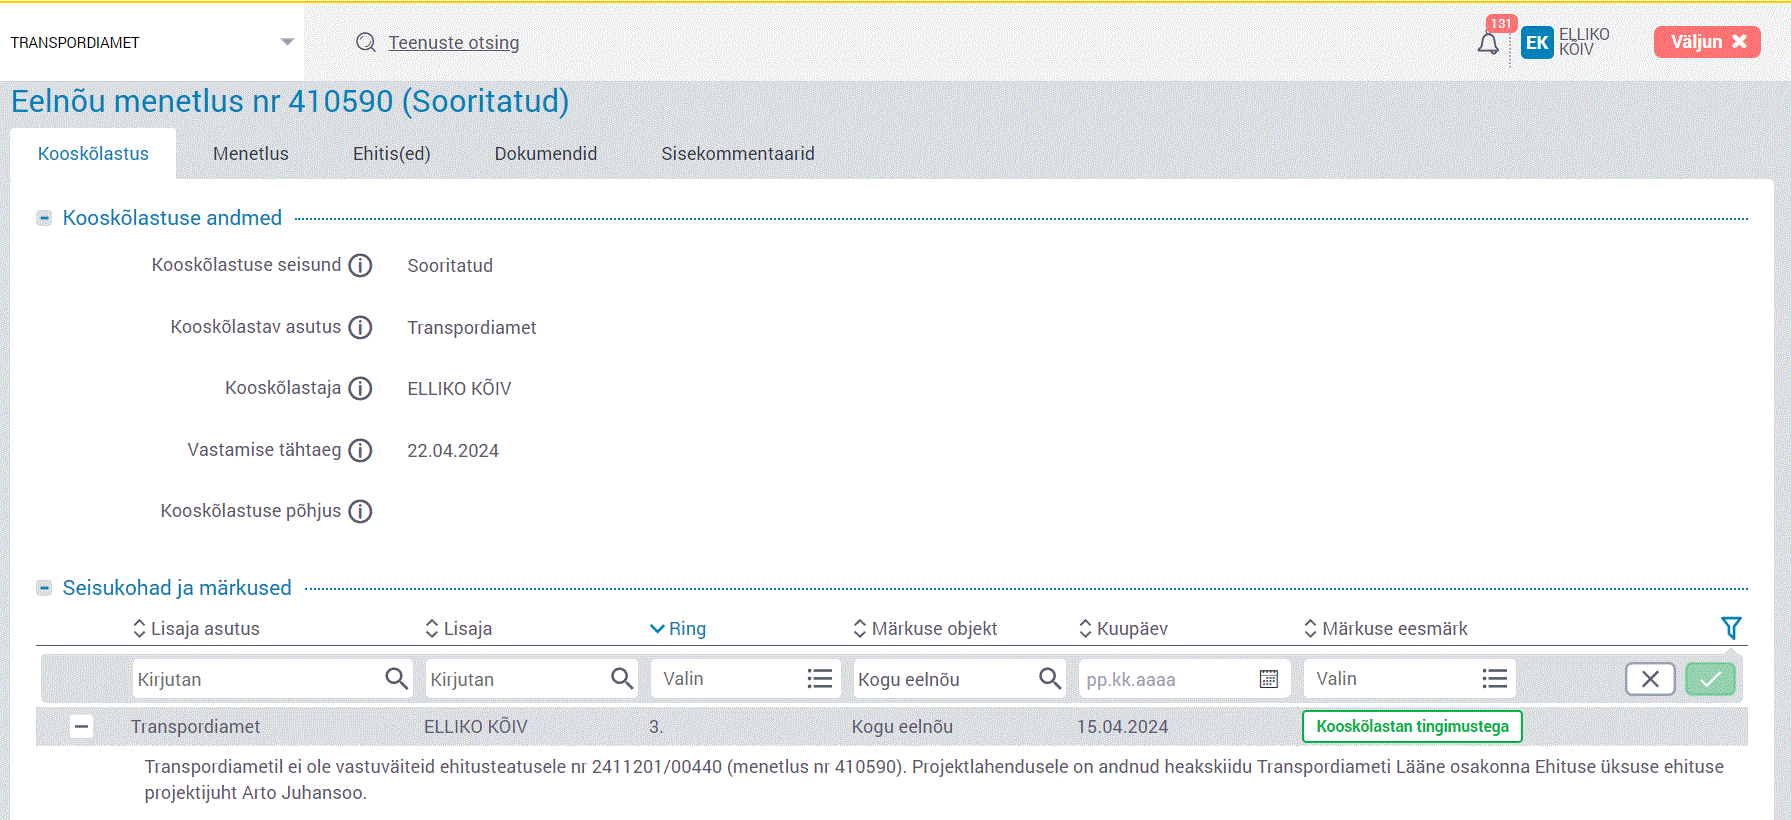Click search icon in Märkuse objekt filter
1791x820 pixels.
pyautogui.click(x=1050, y=679)
